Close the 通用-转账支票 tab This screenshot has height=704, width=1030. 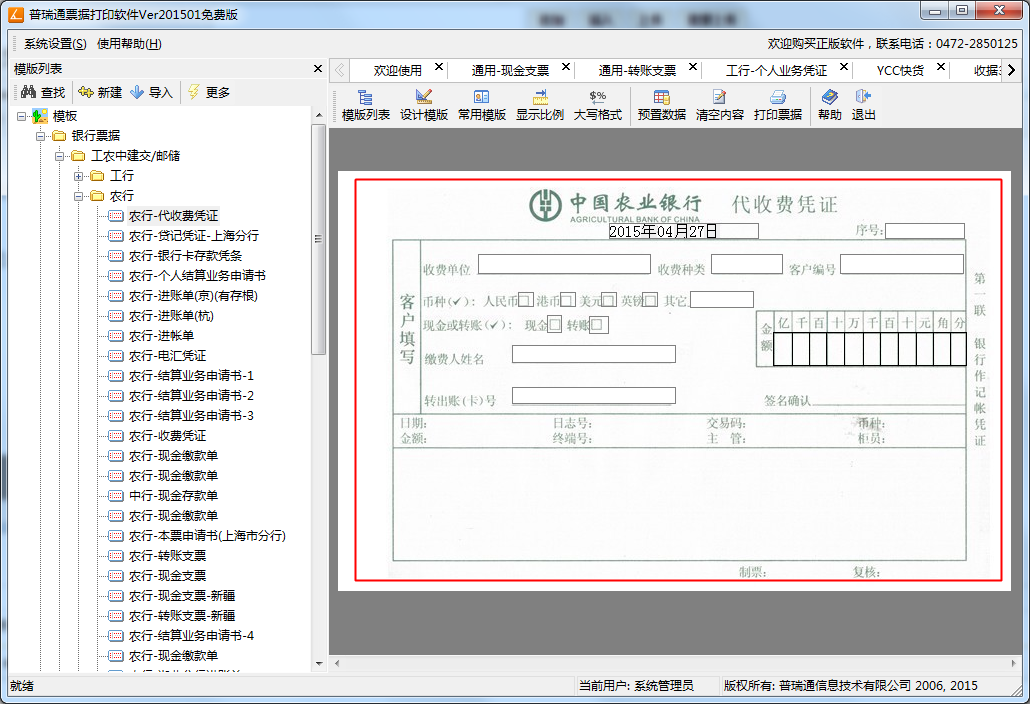pyautogui.click(x=692, y=67)
